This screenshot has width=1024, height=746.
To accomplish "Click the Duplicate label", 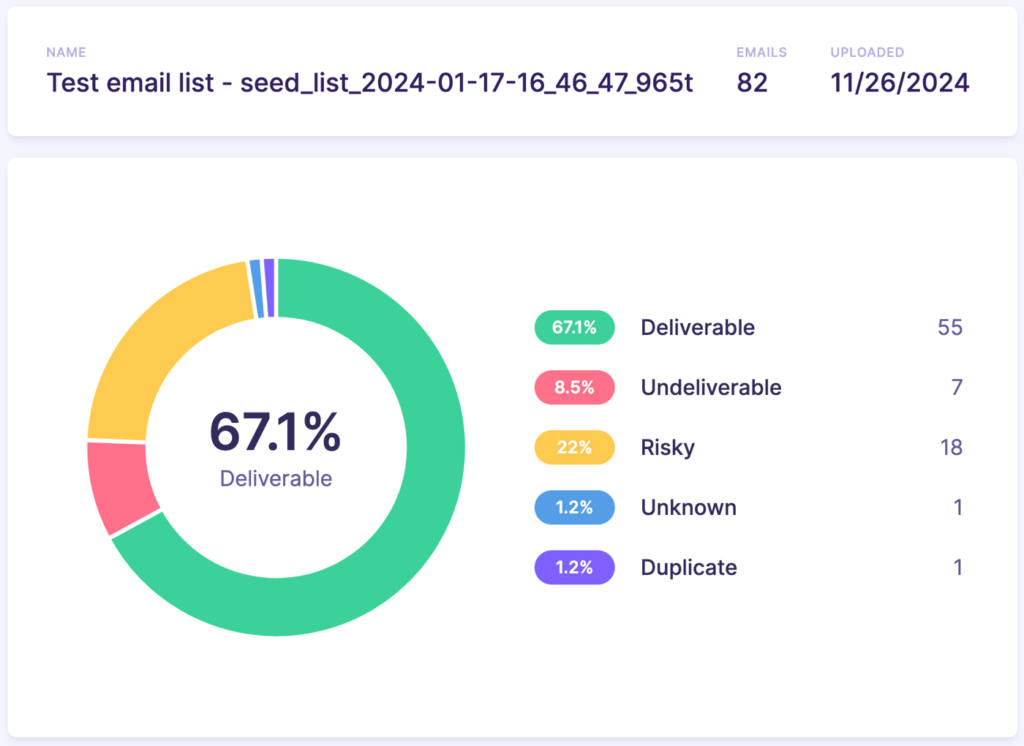I will click(688, 567).
